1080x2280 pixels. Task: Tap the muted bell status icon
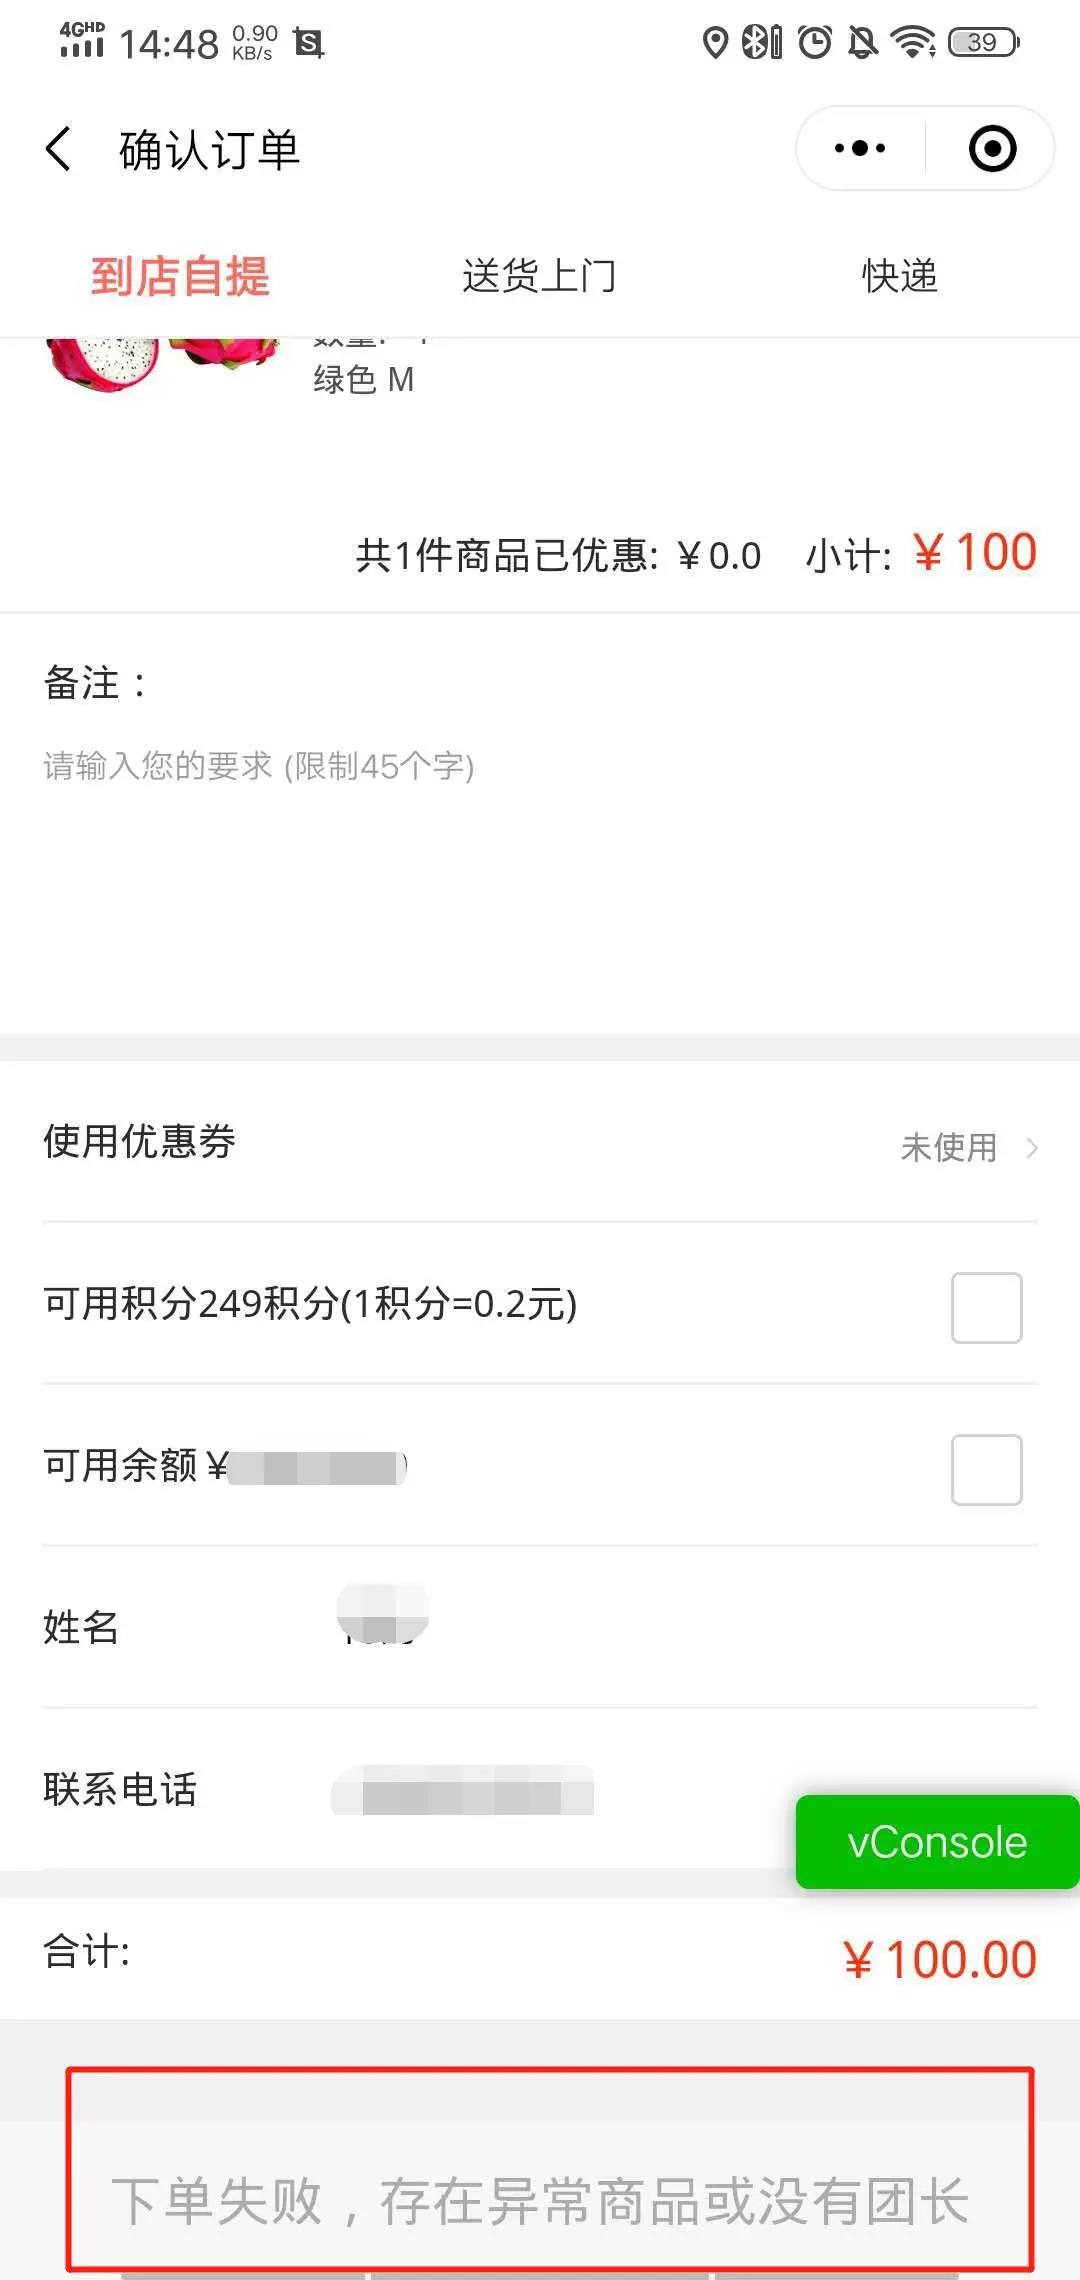(x=862, y=43)
